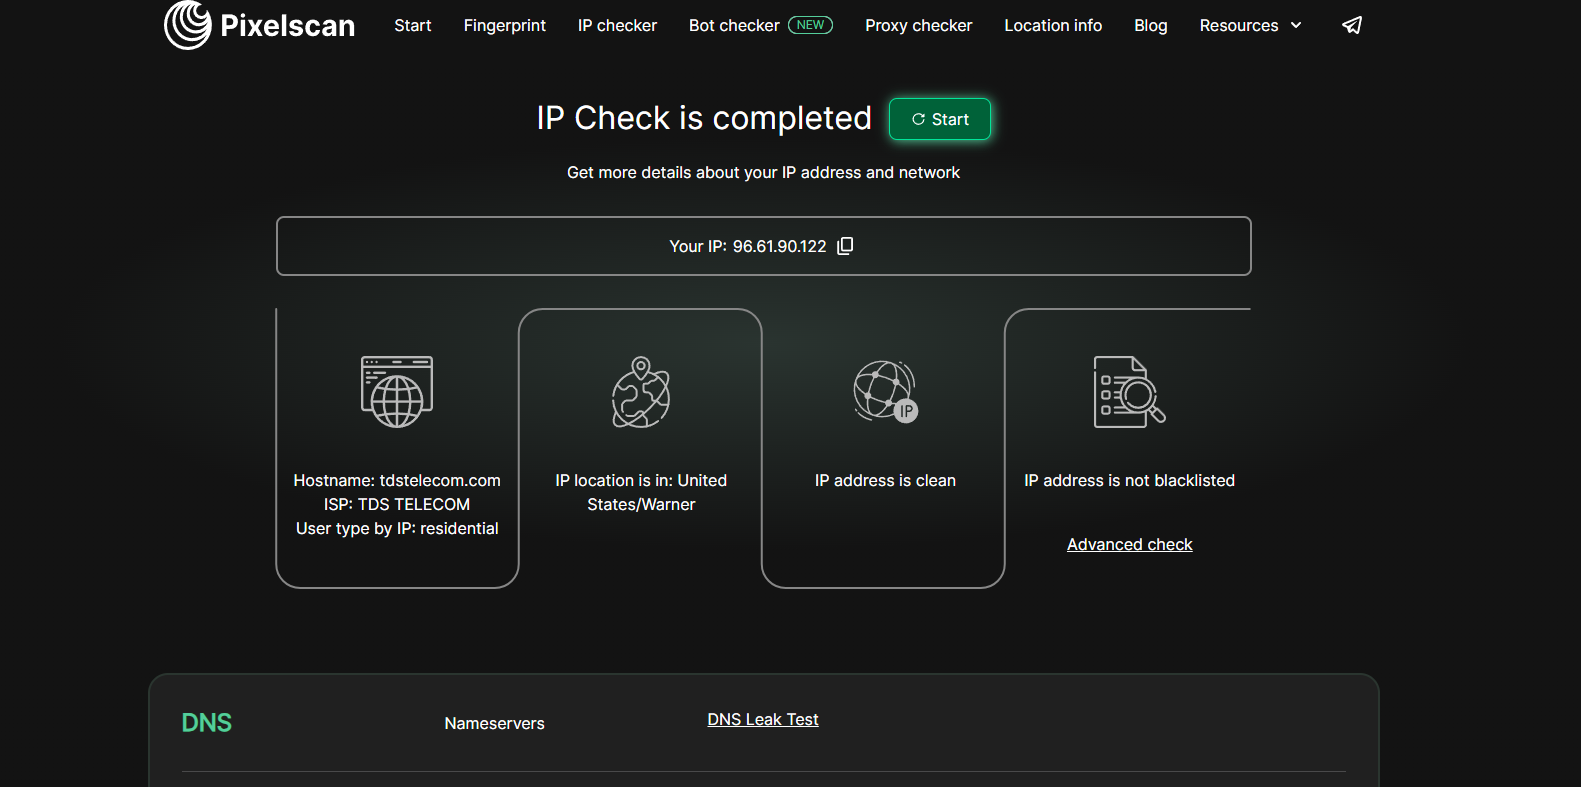Viewport: 1581px width, 787px height.
Task: Click the Pixelscan logo icon
Action: point(188,25)
